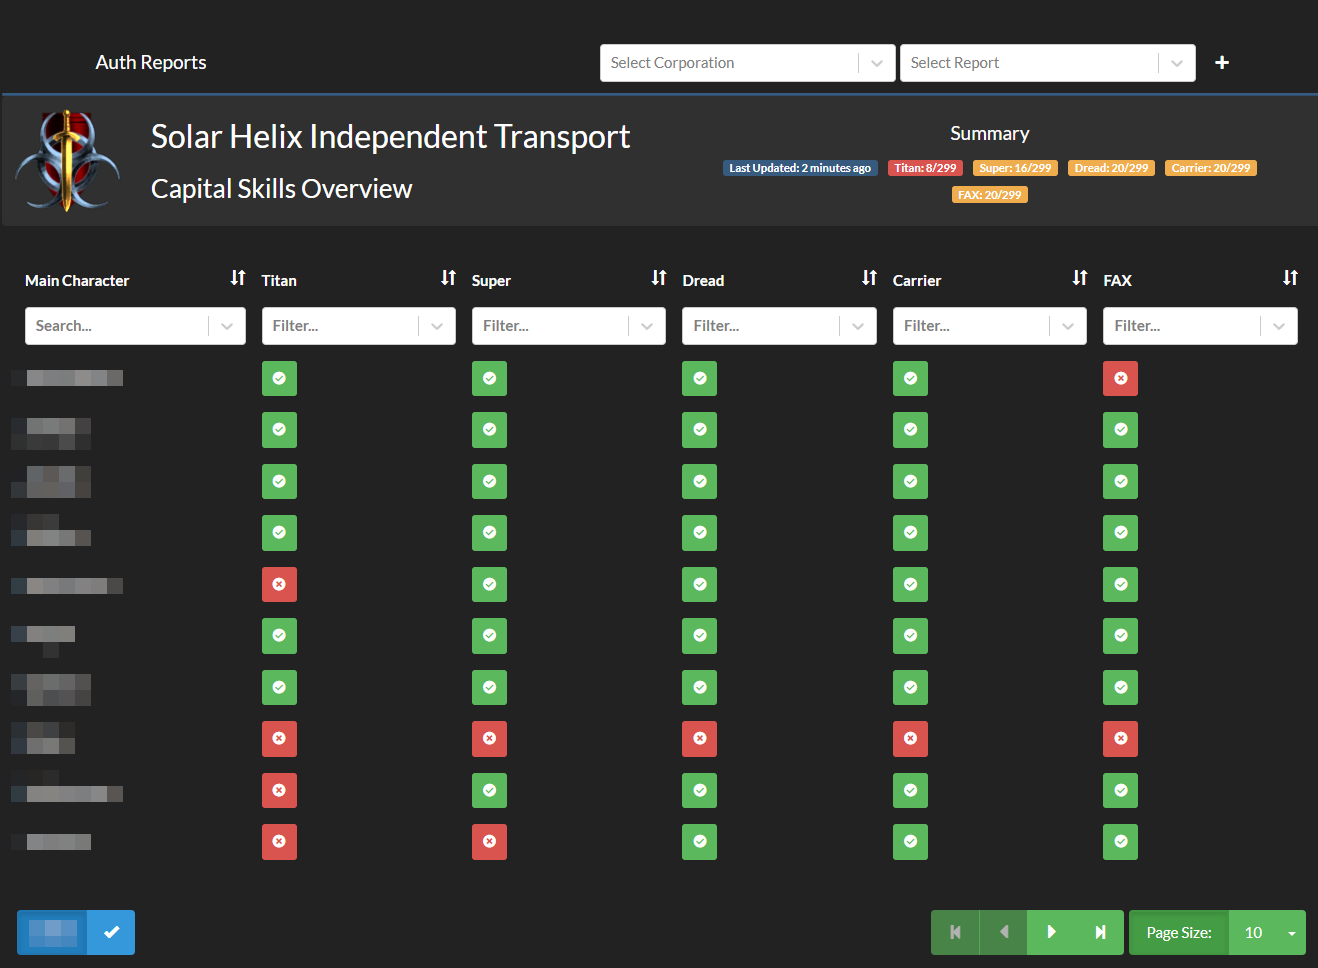Jump to the last page of results
Screen dimensions: 1318x968
1100,932
